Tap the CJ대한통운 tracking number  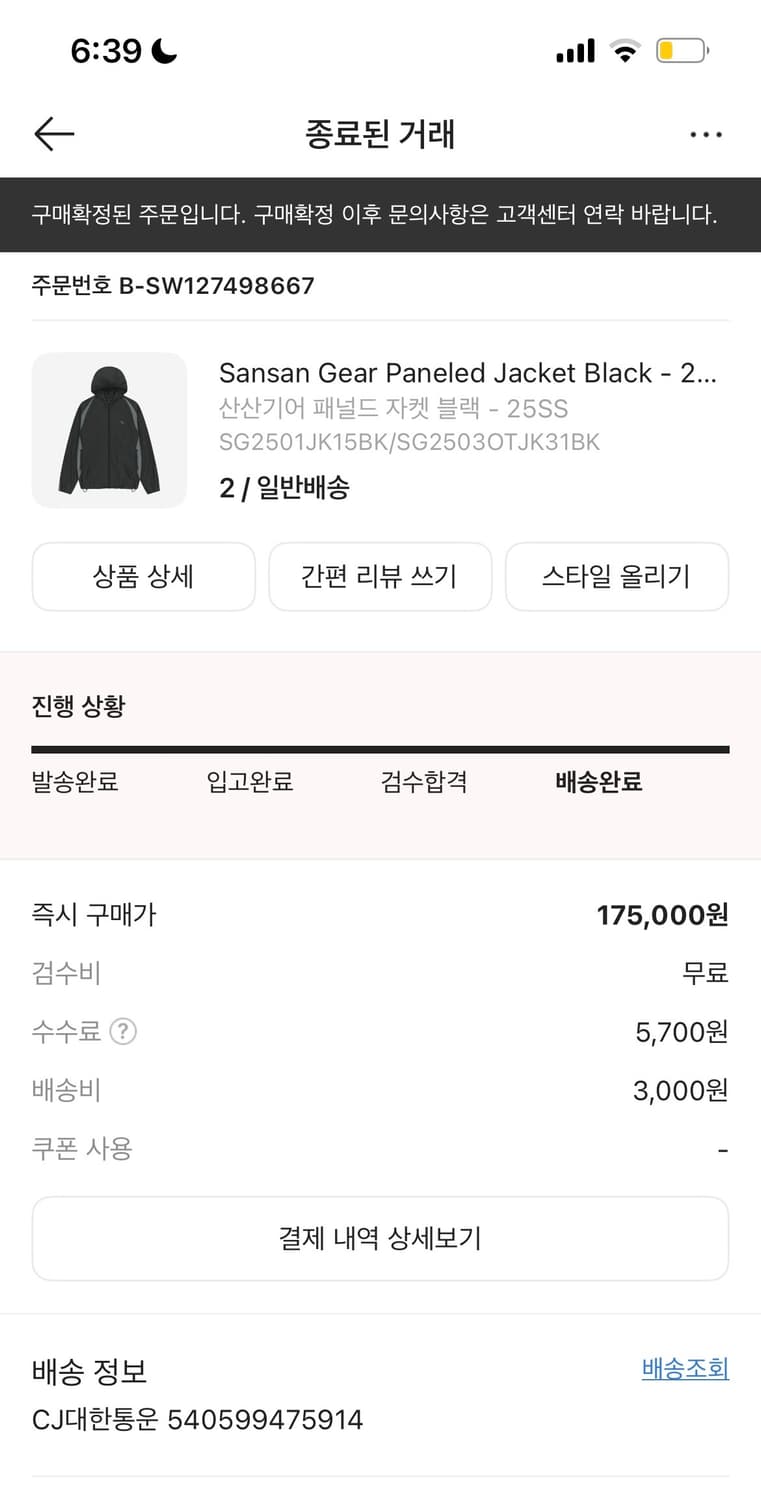click(265, 1419)
